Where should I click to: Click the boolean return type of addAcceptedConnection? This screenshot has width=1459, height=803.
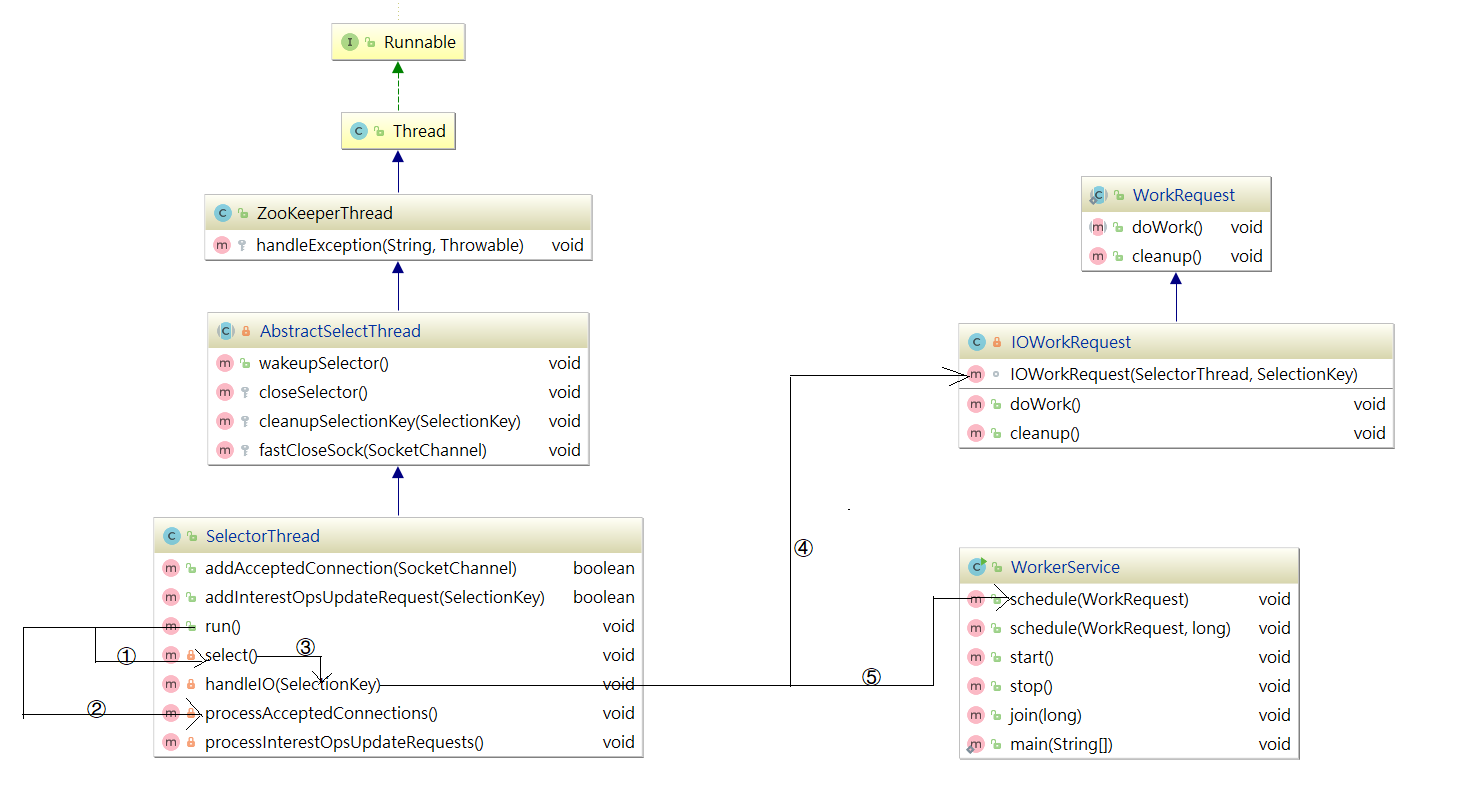[604, 568]
